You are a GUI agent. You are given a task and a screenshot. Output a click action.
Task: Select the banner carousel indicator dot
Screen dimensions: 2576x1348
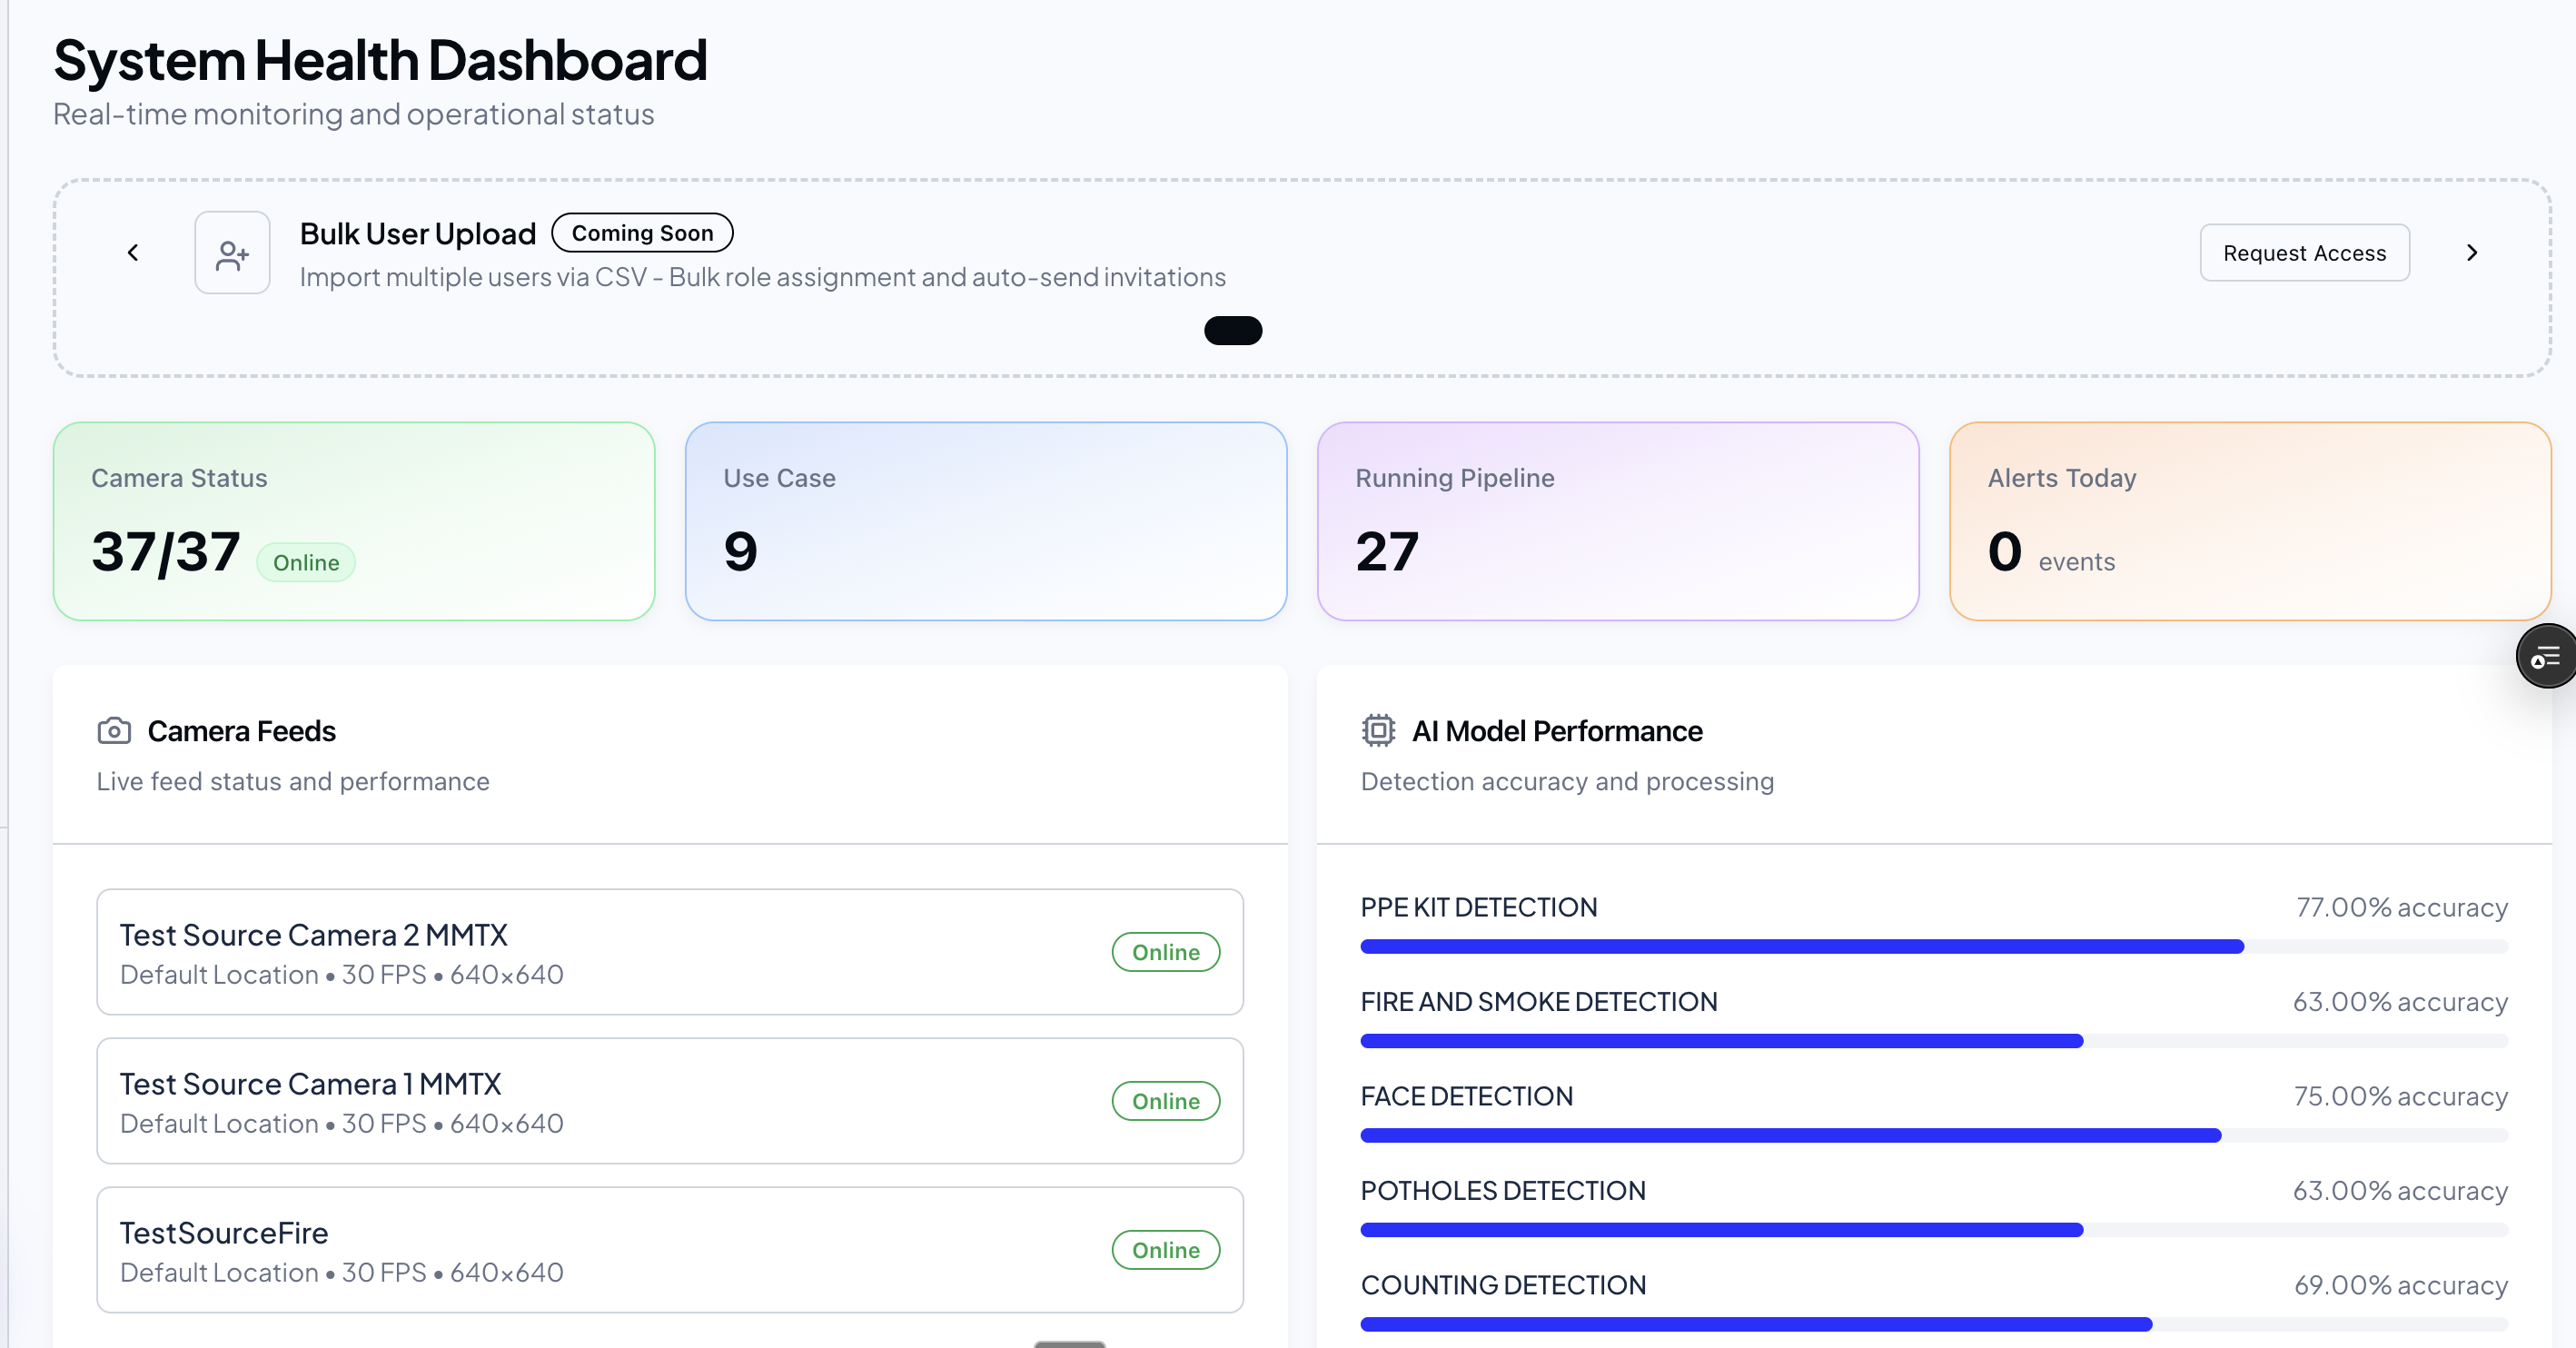[x=1233, y=331]
